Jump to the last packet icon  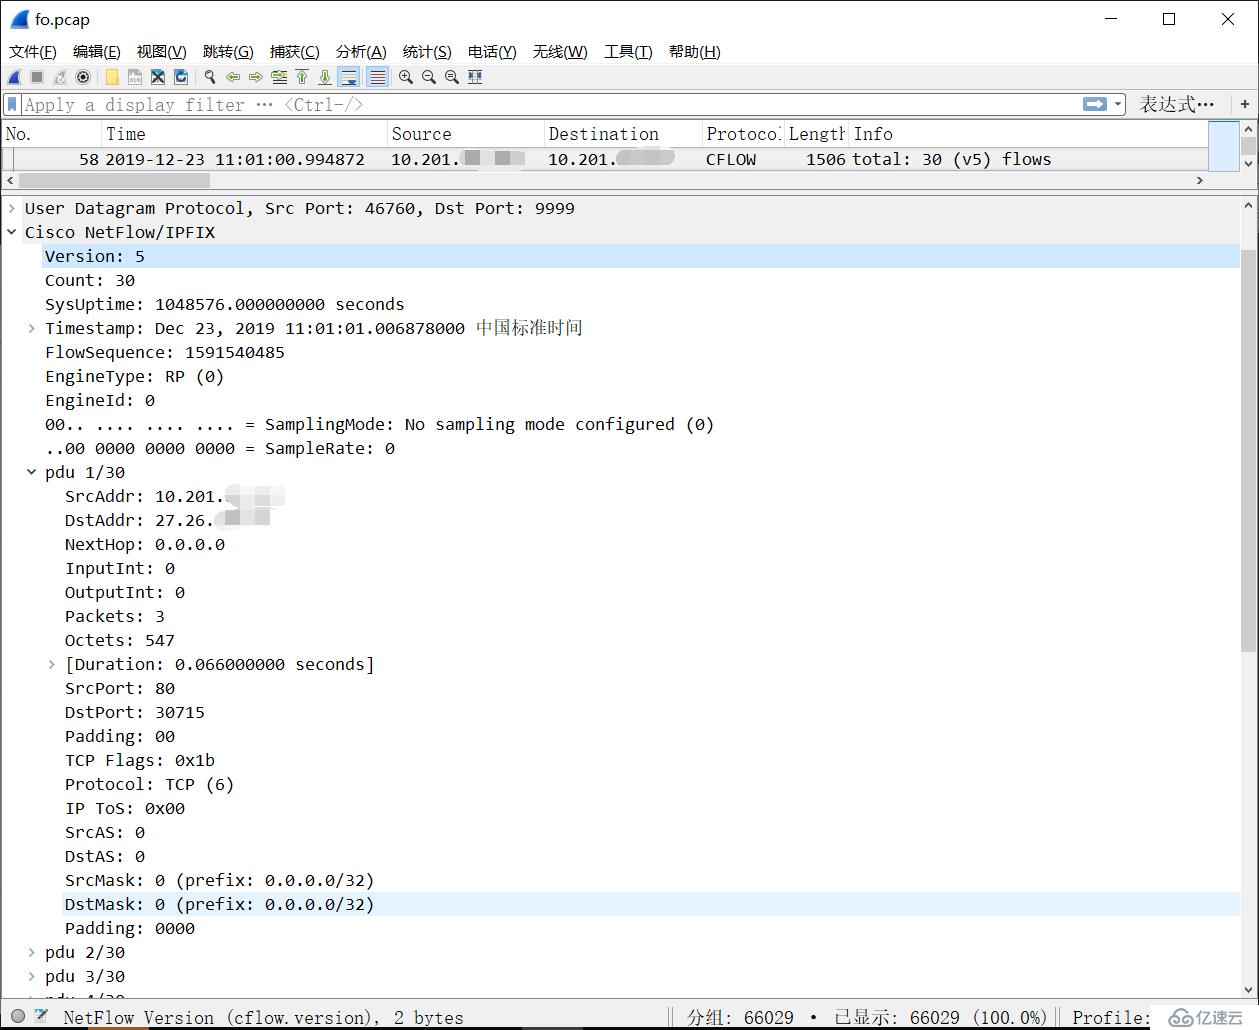pyautogui.click(x=325, y=77)
